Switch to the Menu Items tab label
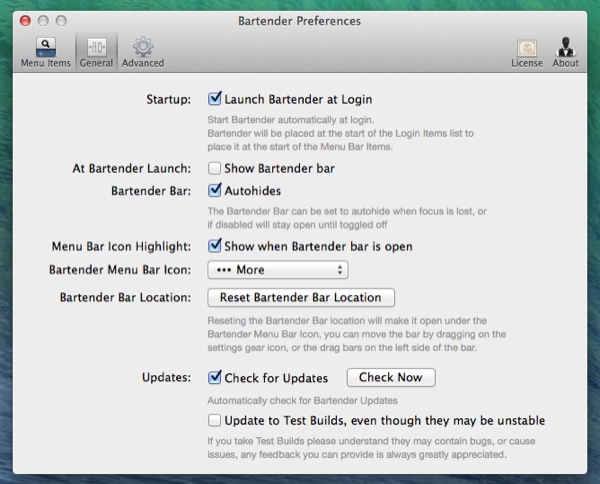 point(46,63)
